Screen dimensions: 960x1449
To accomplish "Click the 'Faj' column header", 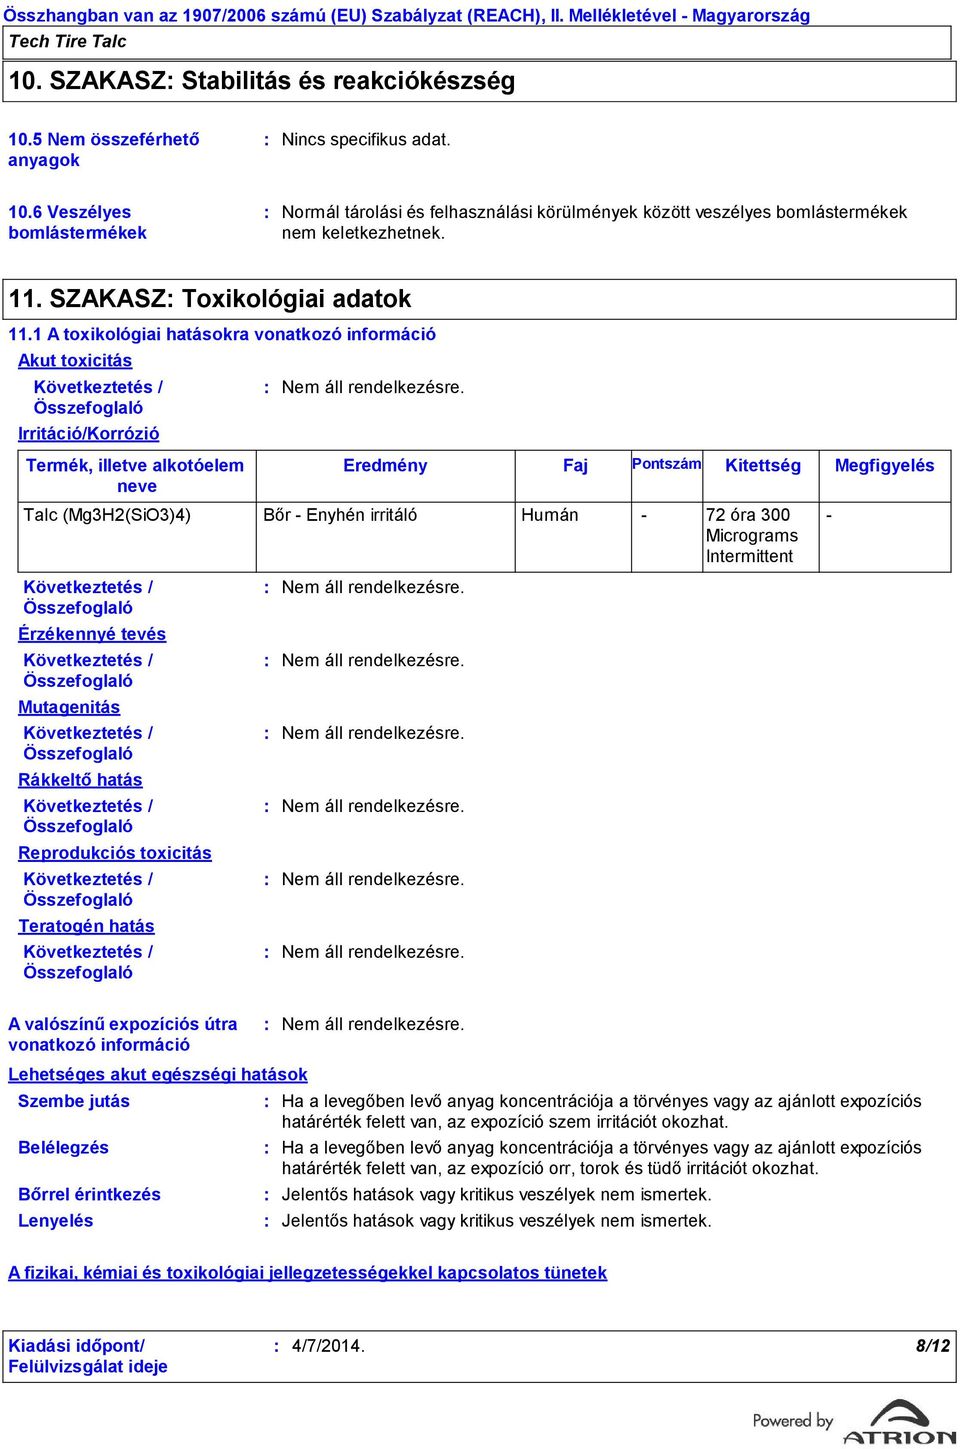I will [x=575, y=465].
